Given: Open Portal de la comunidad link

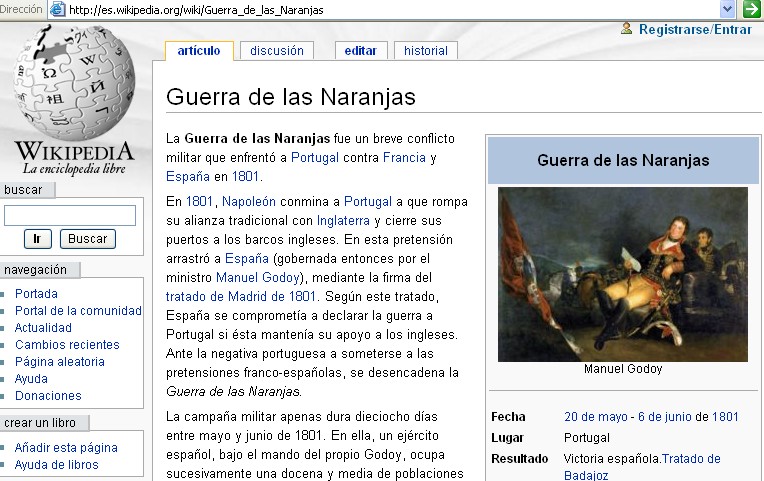Looking at the screenshot, I should (78, 310).
